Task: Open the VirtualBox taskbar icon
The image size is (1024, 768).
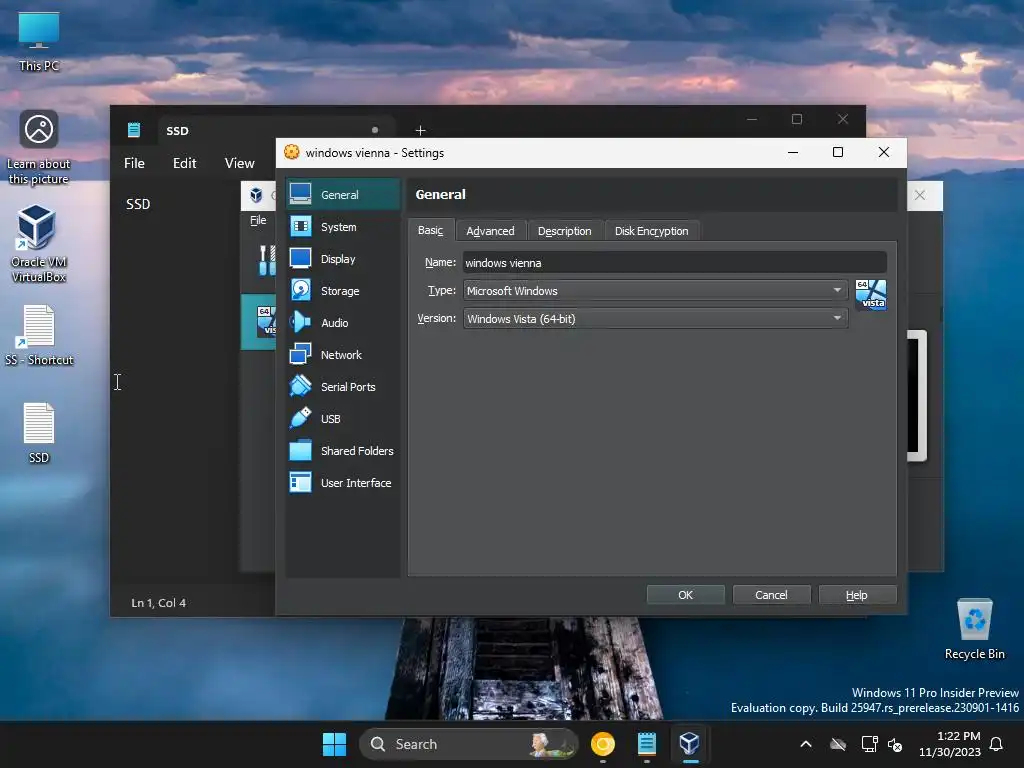Action: pyautogui.click(x=689, y=744)
